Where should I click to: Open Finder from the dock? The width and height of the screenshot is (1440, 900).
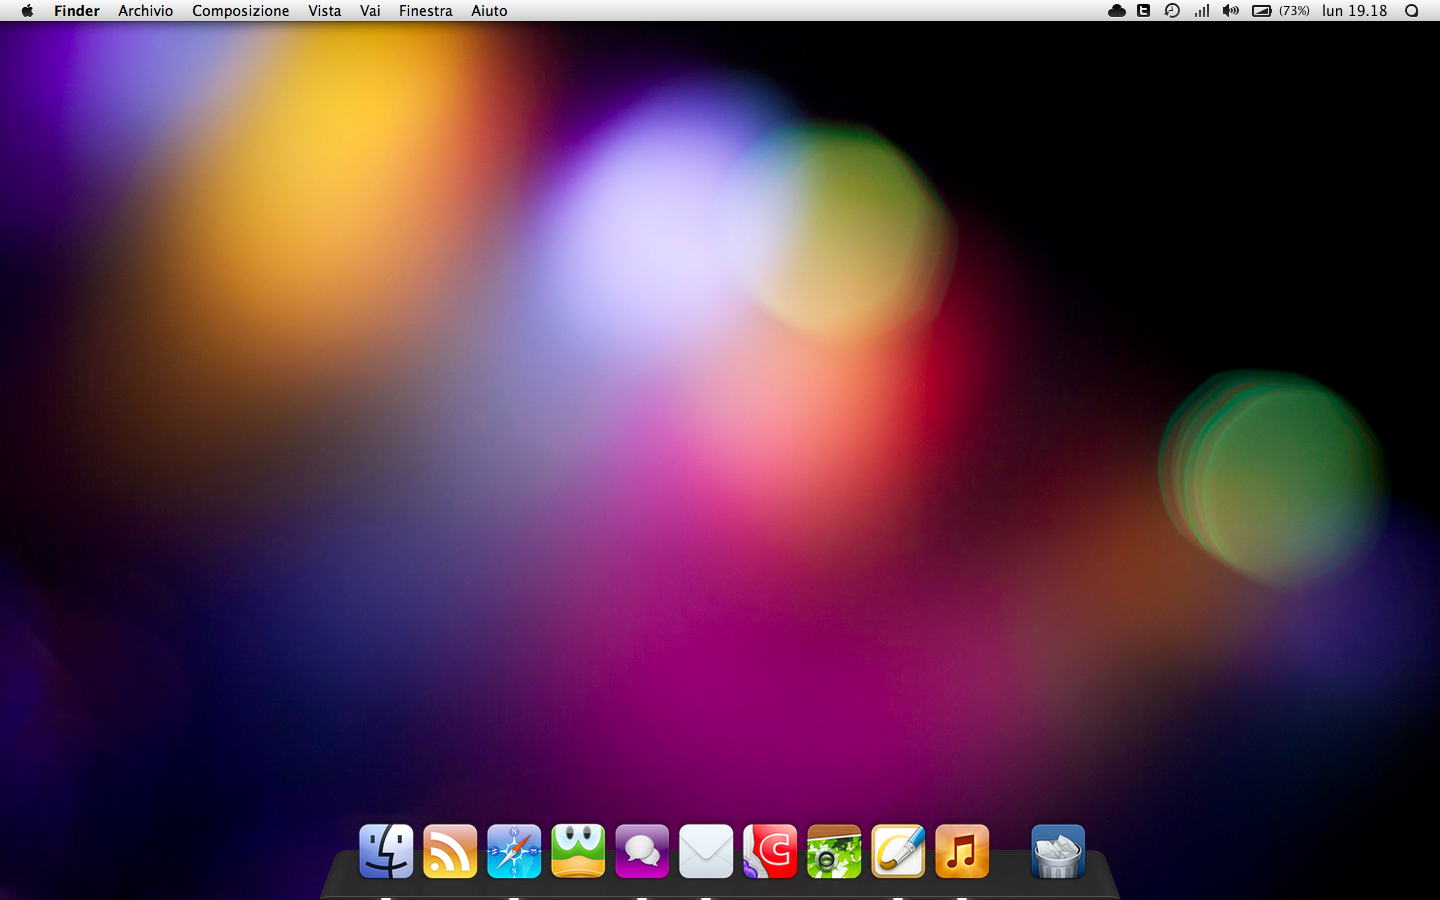pos(386,851)
